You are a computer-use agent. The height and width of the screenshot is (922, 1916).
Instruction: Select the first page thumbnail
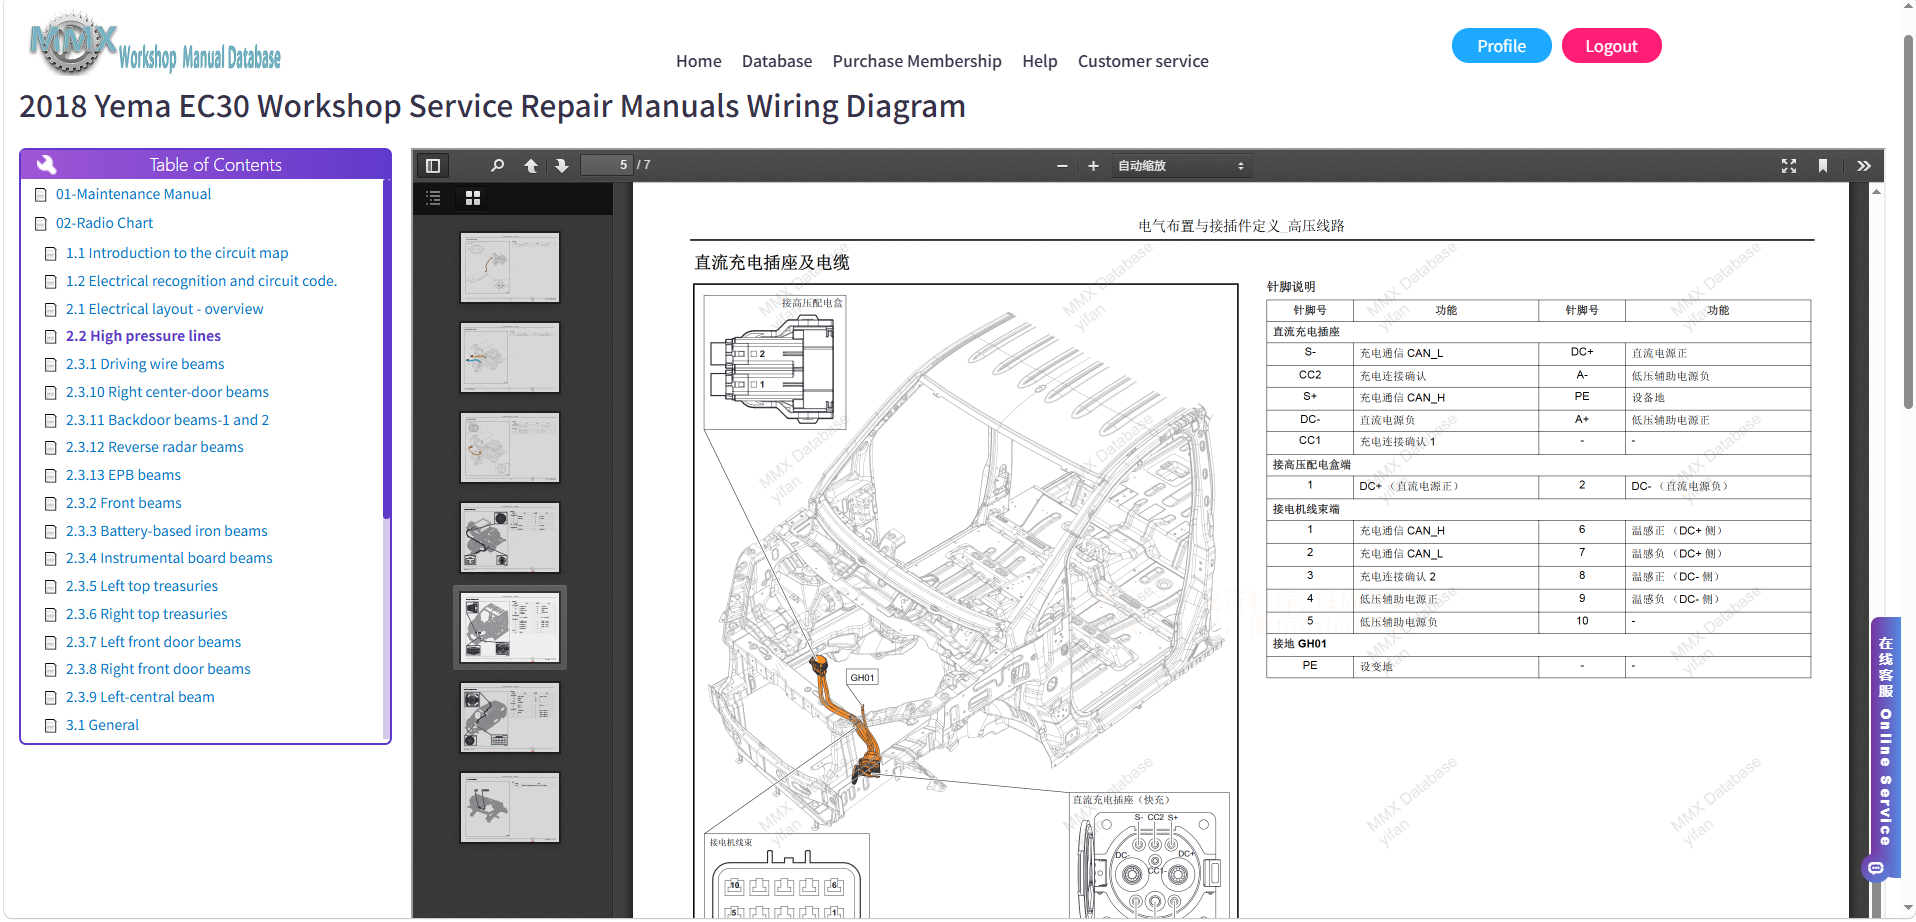(x=510, y=268)
